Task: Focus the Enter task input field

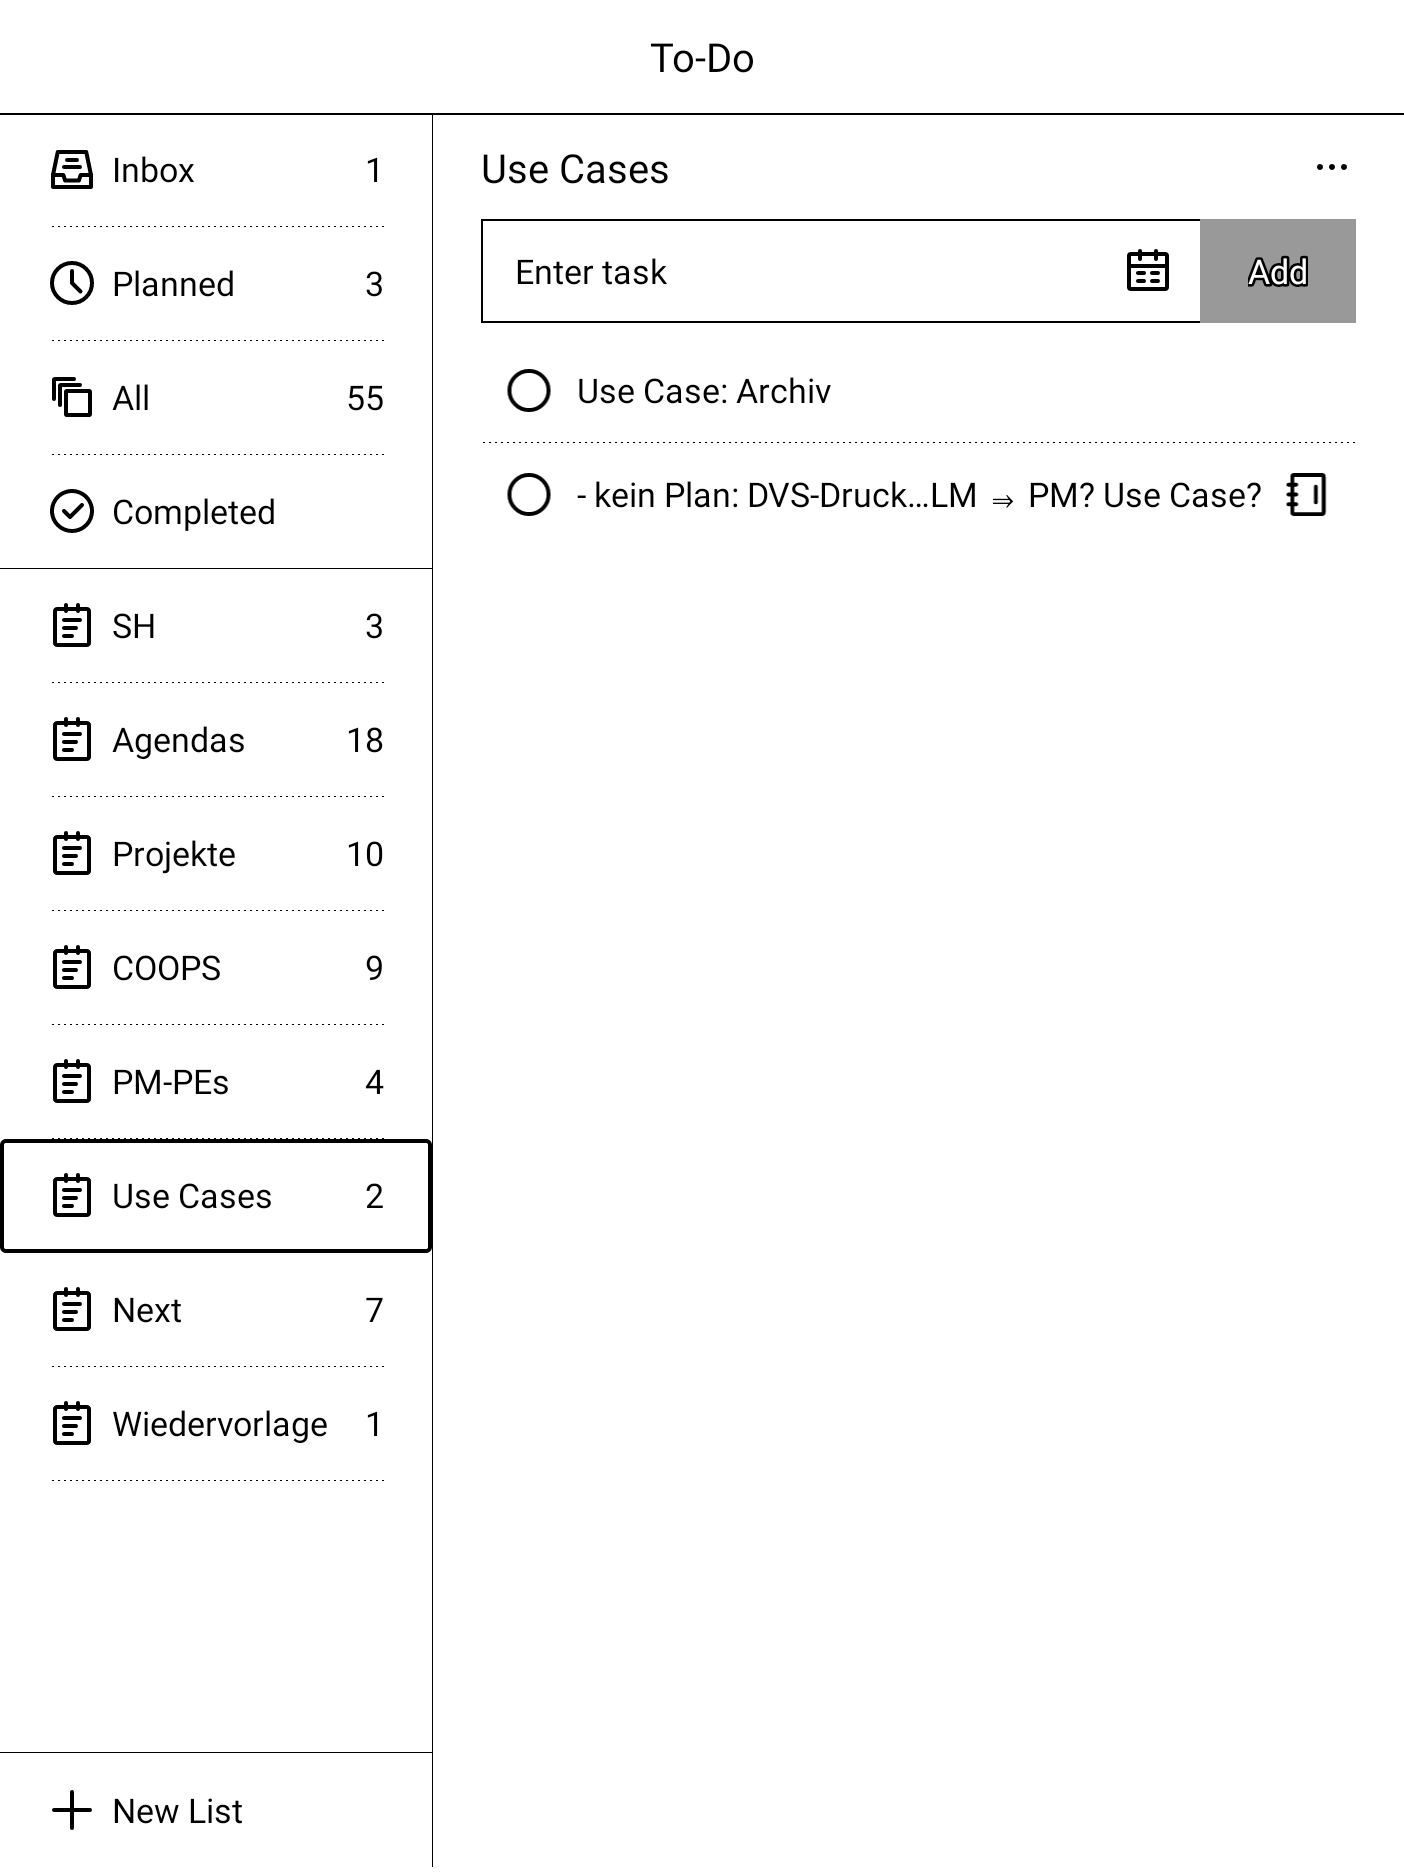Action: 800,271
